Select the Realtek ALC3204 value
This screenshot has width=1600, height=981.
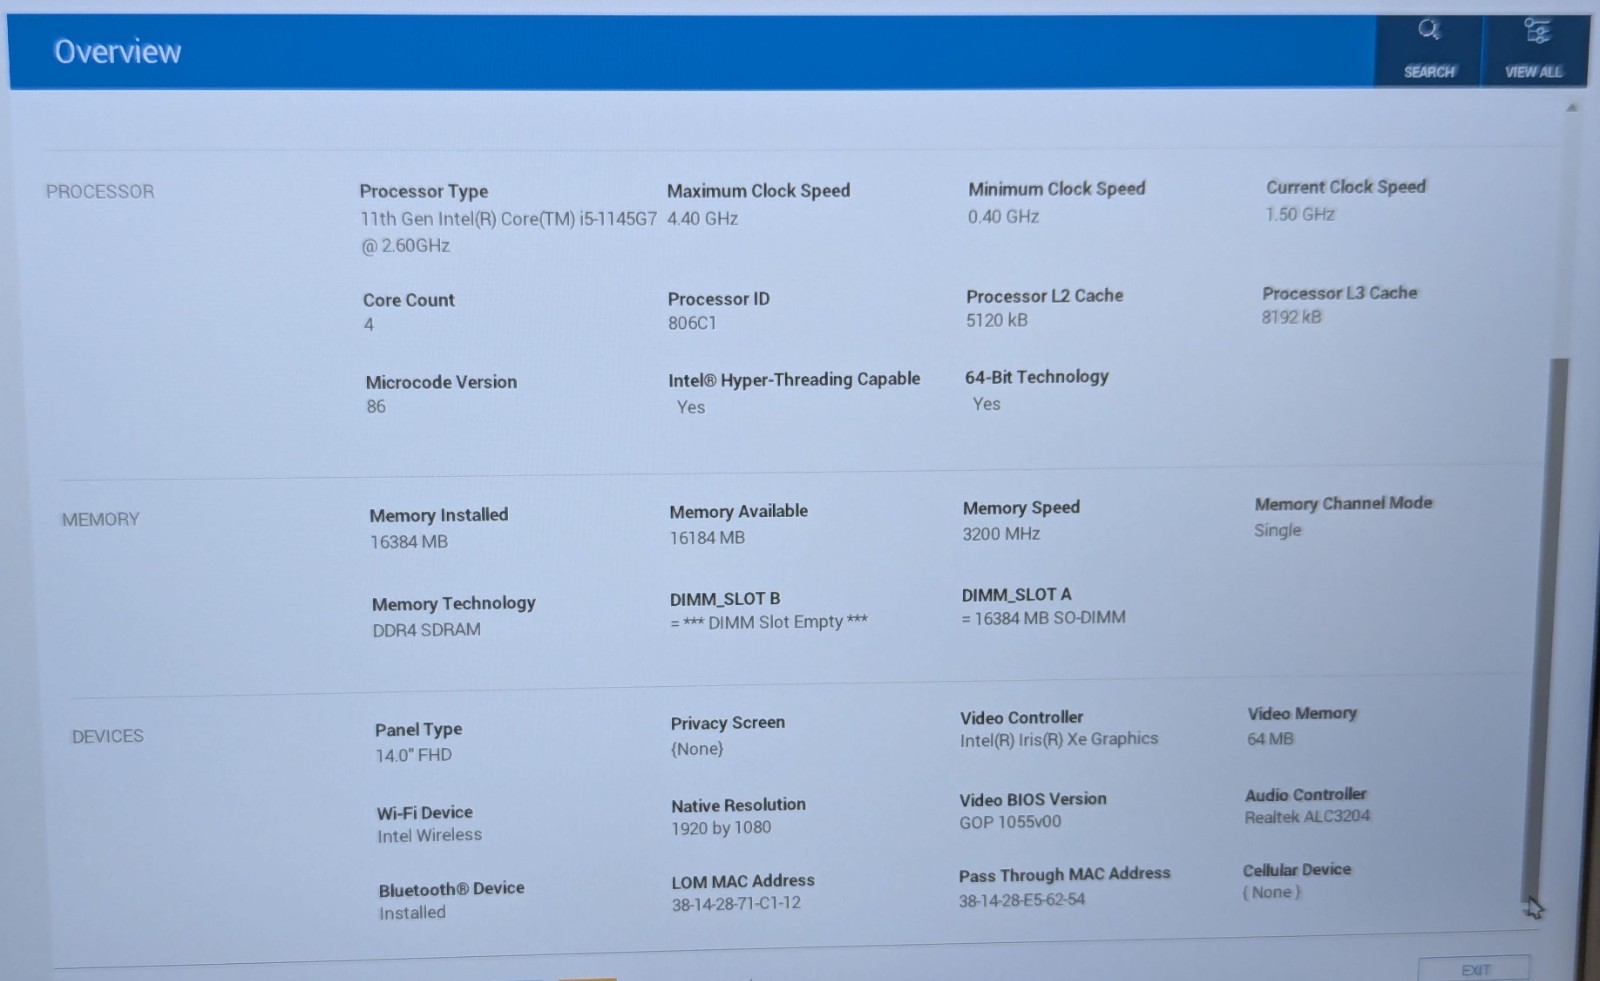[1307, 817]
